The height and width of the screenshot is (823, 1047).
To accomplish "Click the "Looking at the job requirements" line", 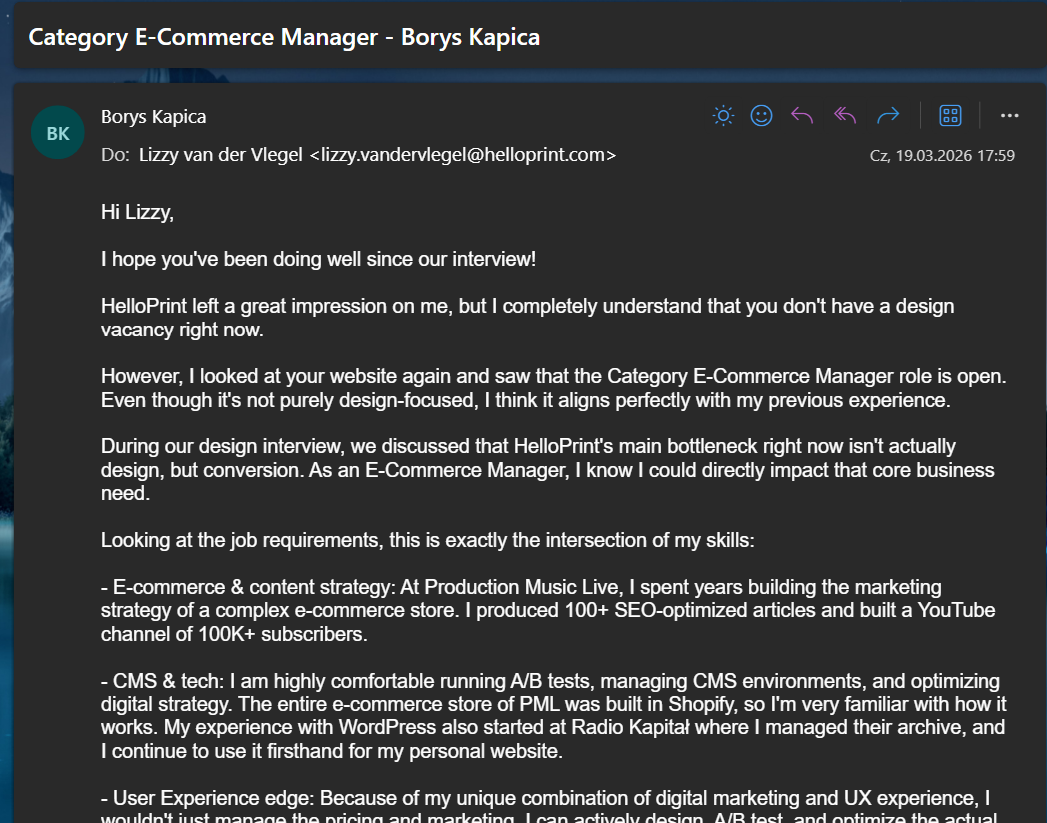I will tap(427, 541).
